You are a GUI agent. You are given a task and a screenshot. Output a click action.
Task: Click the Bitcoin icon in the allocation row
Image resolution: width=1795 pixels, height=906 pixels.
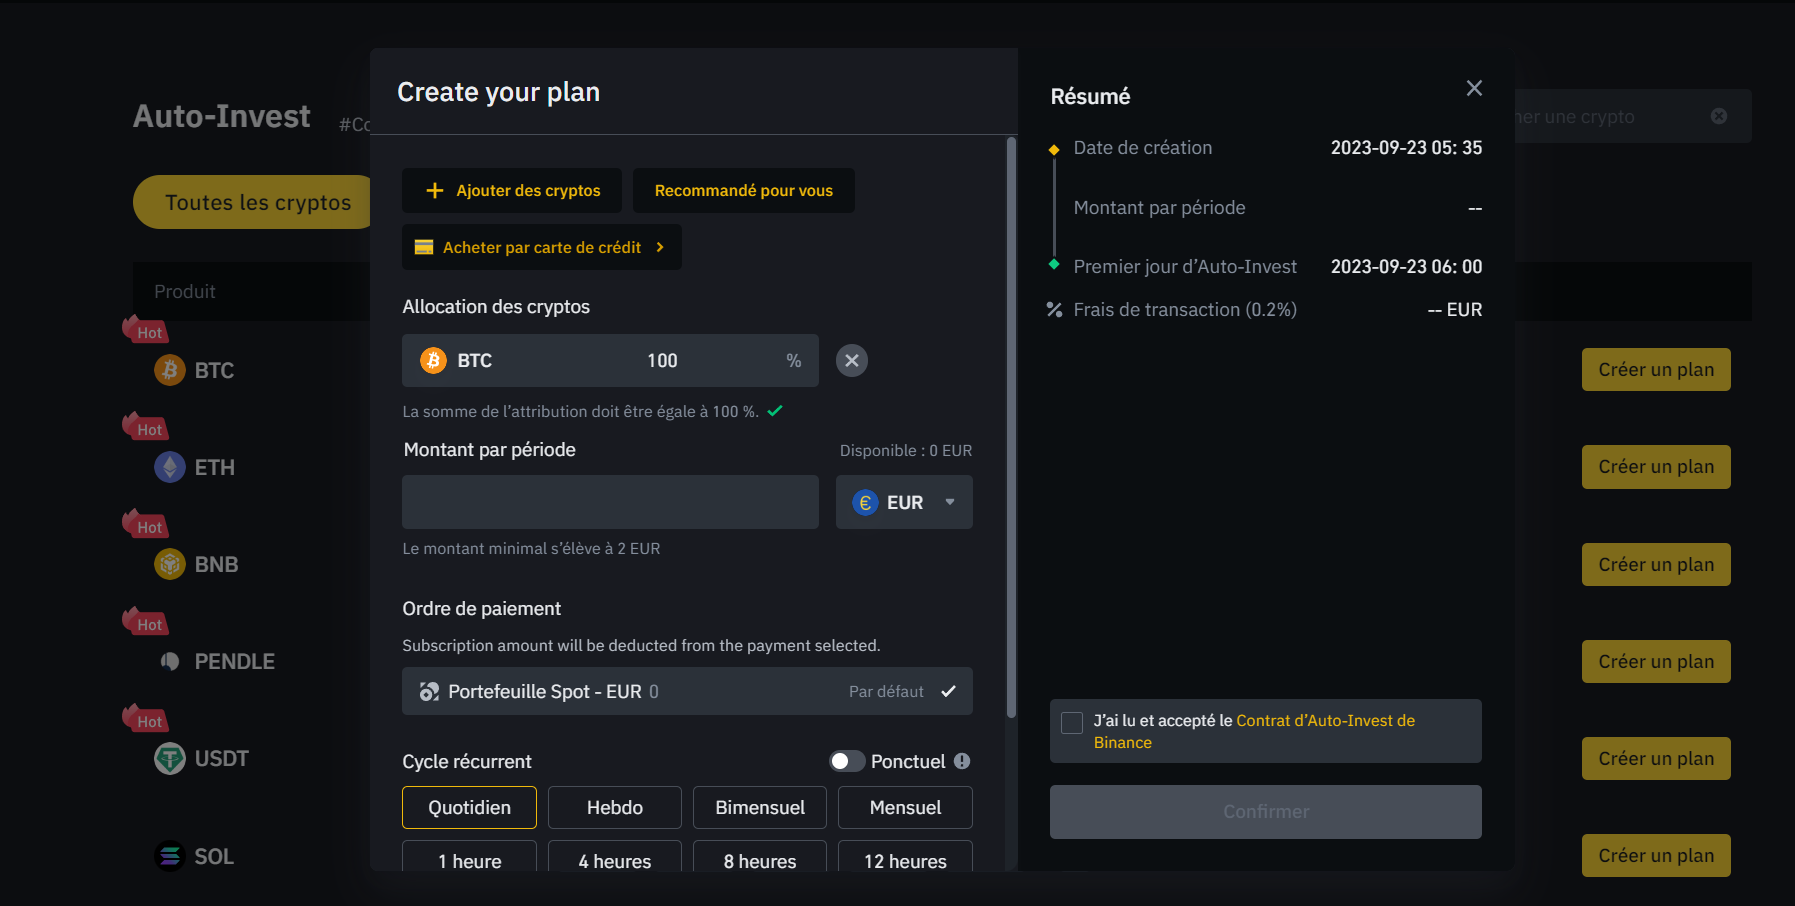[x=432, y=360]
